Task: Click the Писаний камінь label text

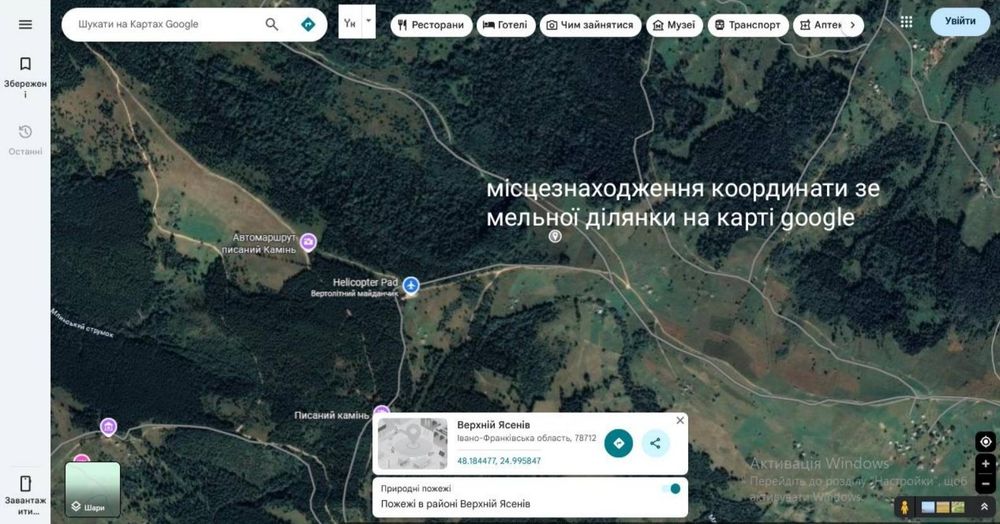Action: (x=332, y=415)
